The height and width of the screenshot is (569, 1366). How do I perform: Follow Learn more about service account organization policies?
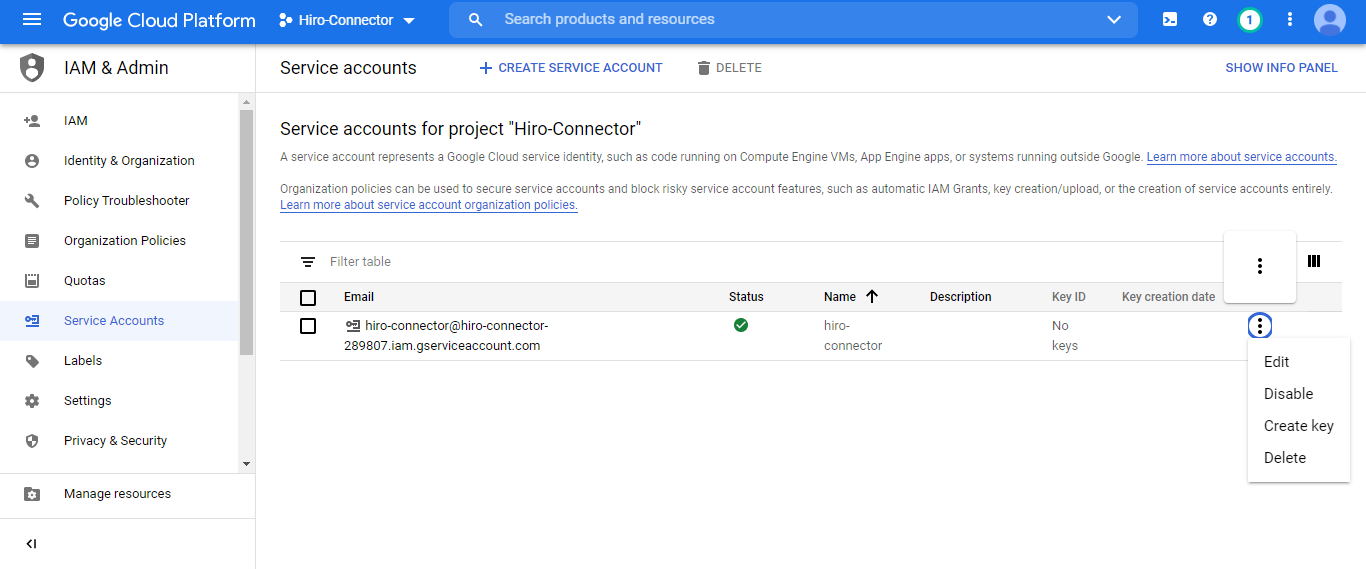coord(429,205)
